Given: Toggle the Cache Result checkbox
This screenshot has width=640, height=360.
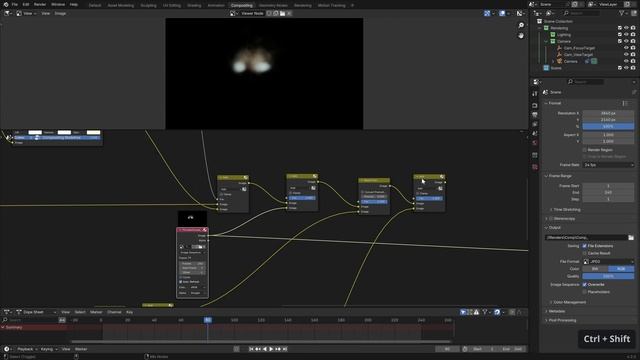Looking at the screenshot, I should pyautogui.click(x=584, y=253).
